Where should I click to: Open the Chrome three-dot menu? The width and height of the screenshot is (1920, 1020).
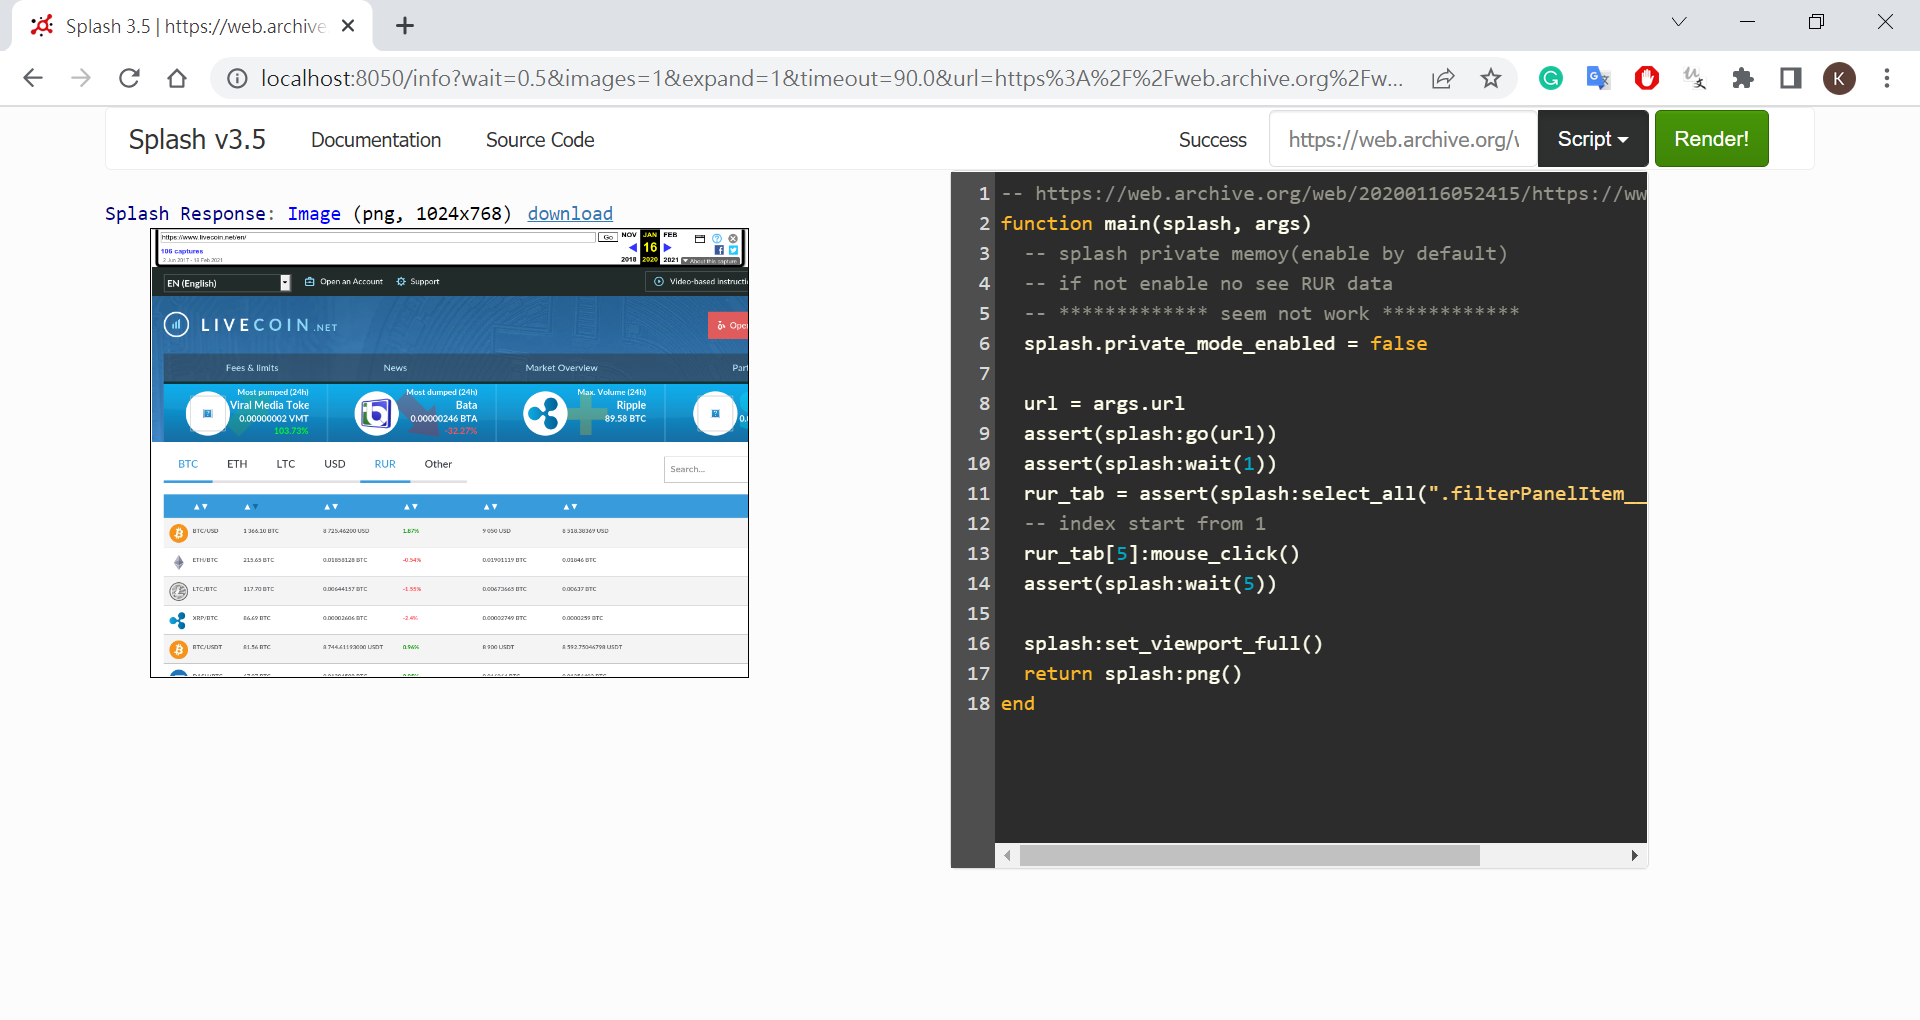tap(1887, 78)
